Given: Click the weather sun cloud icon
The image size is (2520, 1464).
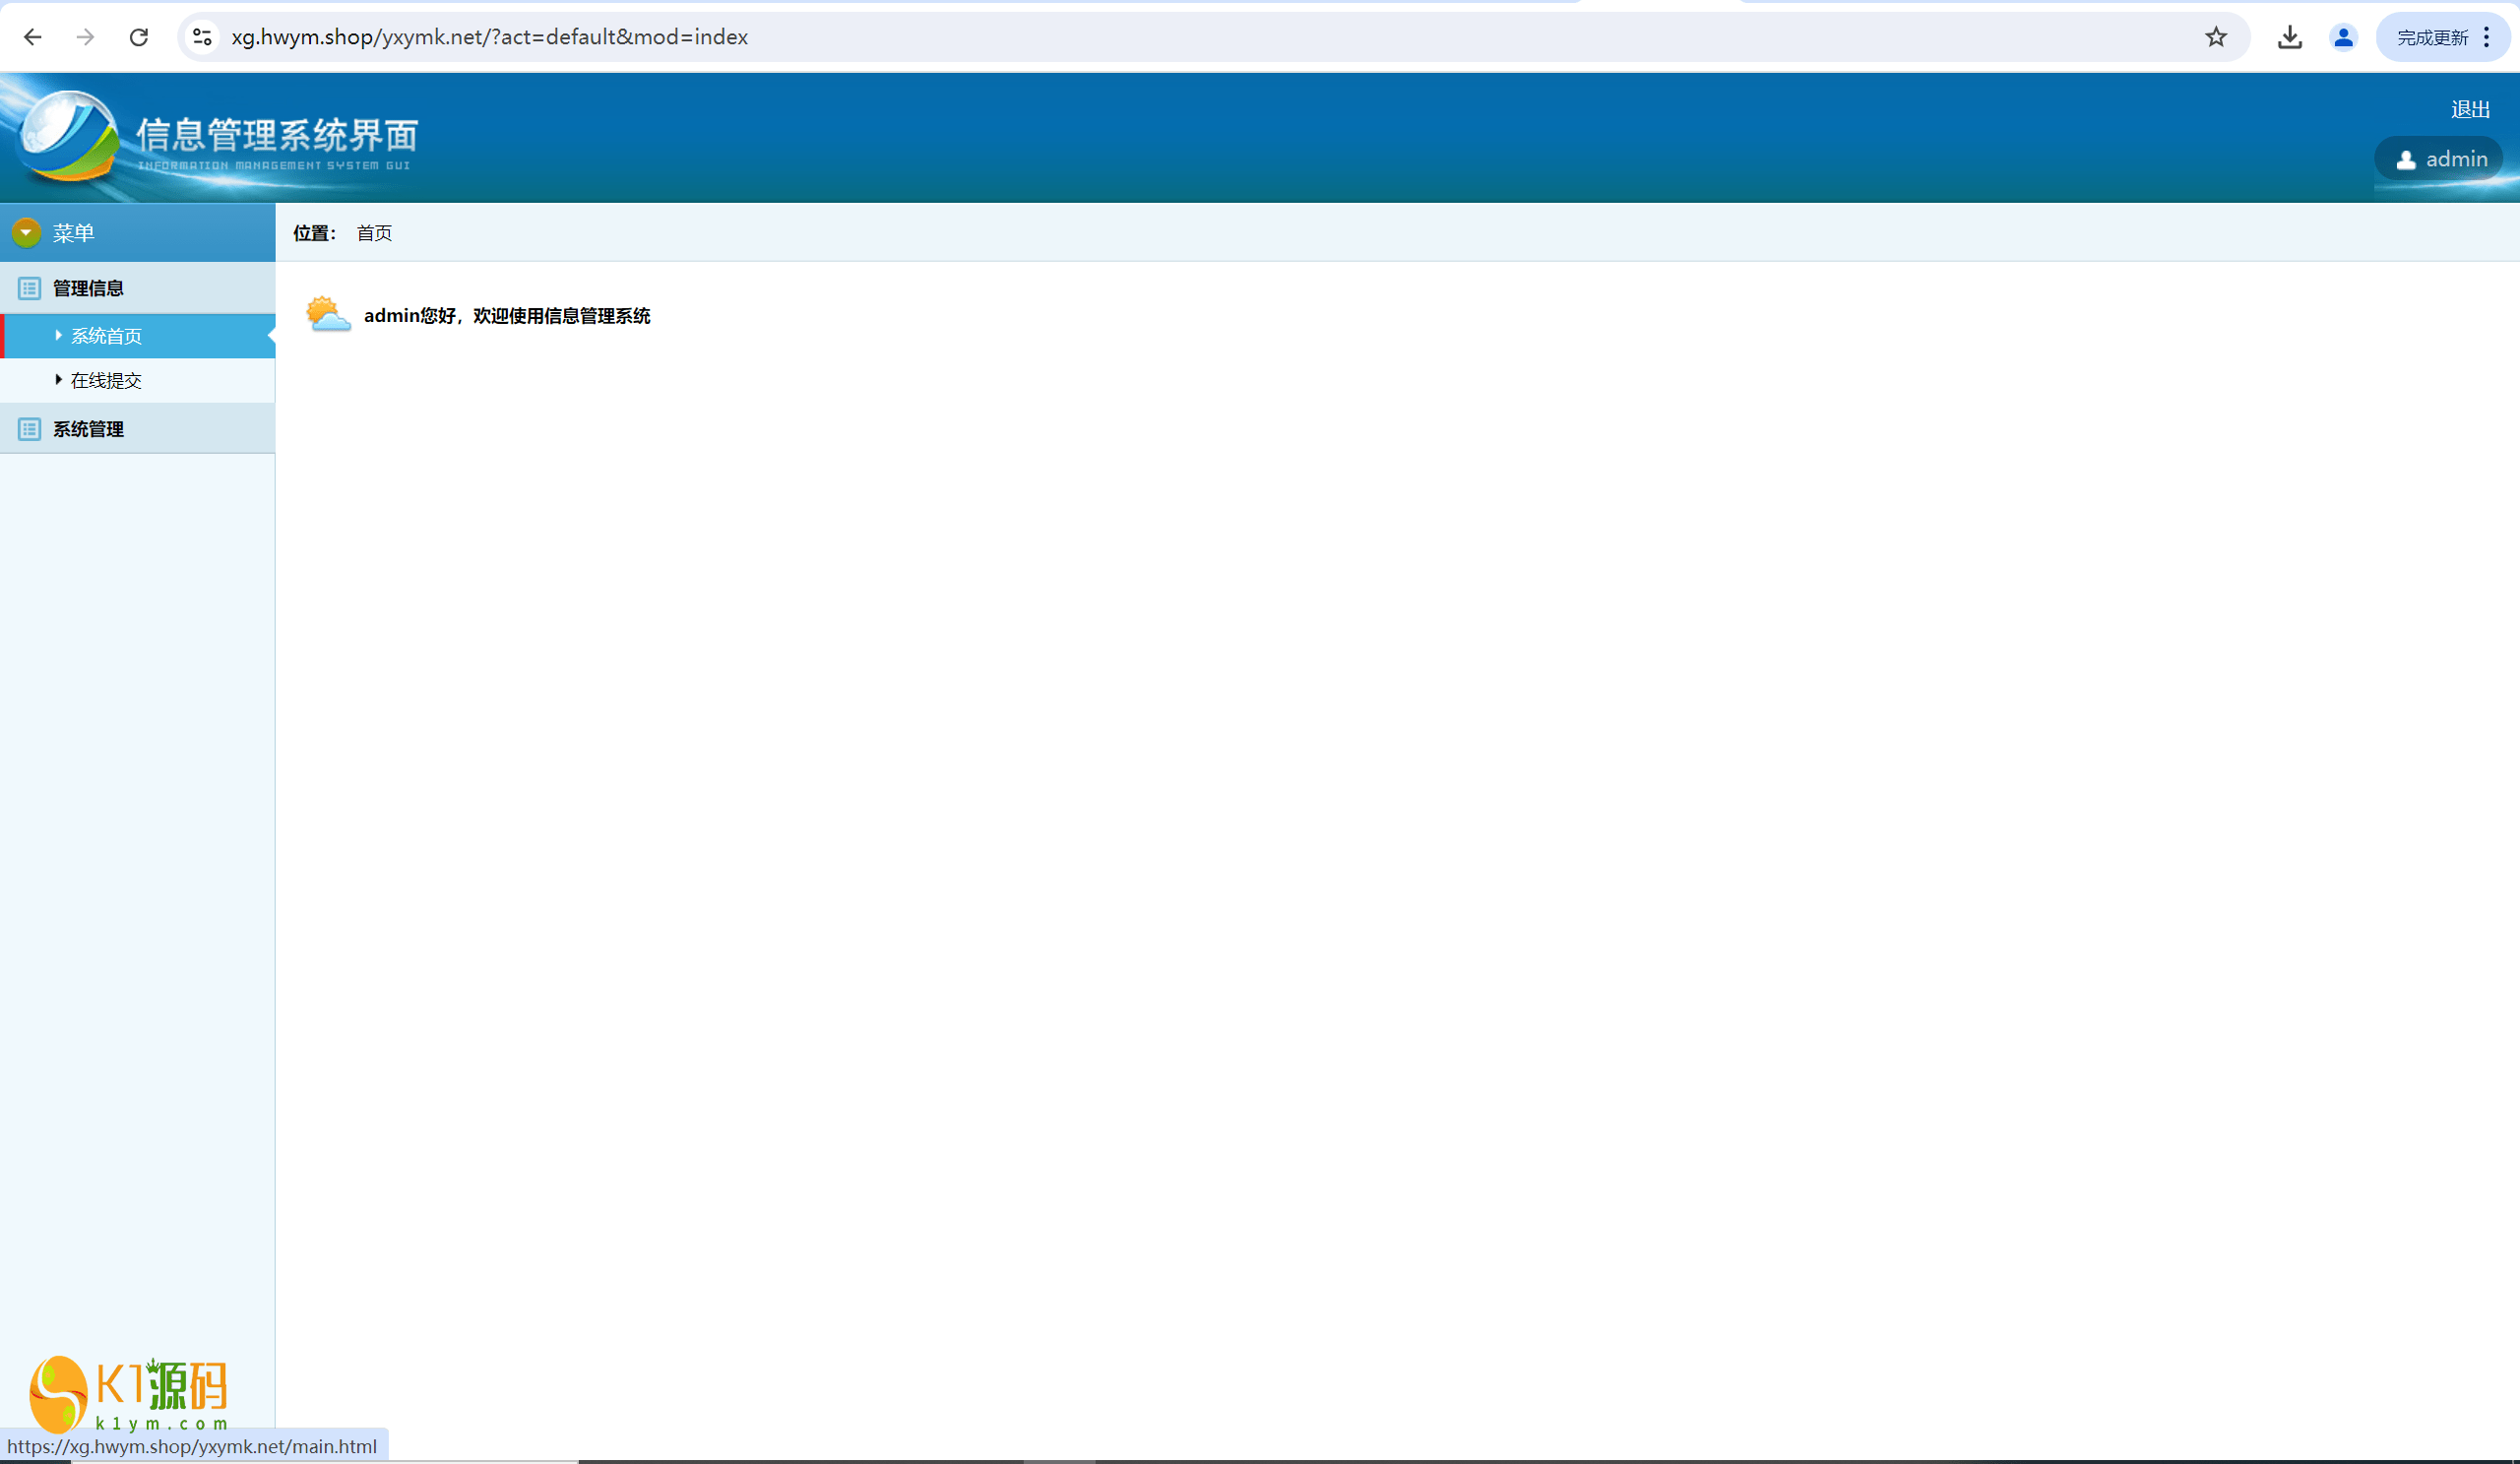Looking at the screenshot, I should pyautogui.click(x=328, y=315).
